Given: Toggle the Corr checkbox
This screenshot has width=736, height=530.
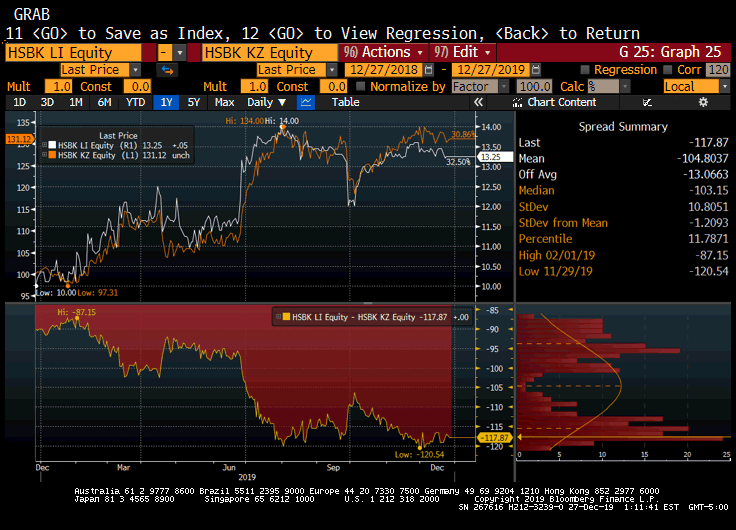Looking at the screenshot, I should tap(668, 70).
